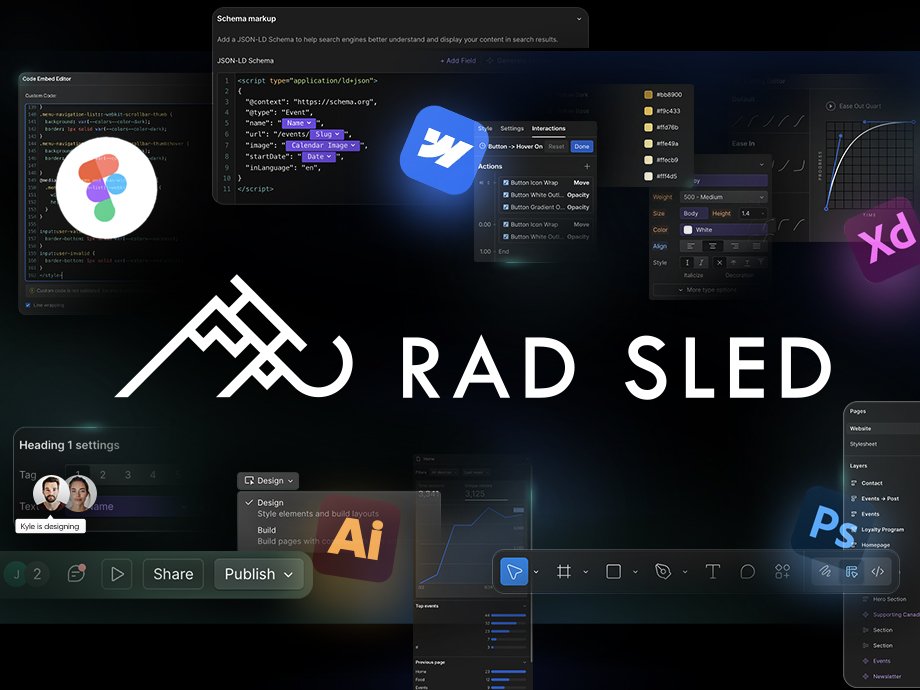Select the Loyalty Program layer

click(882, 529)
